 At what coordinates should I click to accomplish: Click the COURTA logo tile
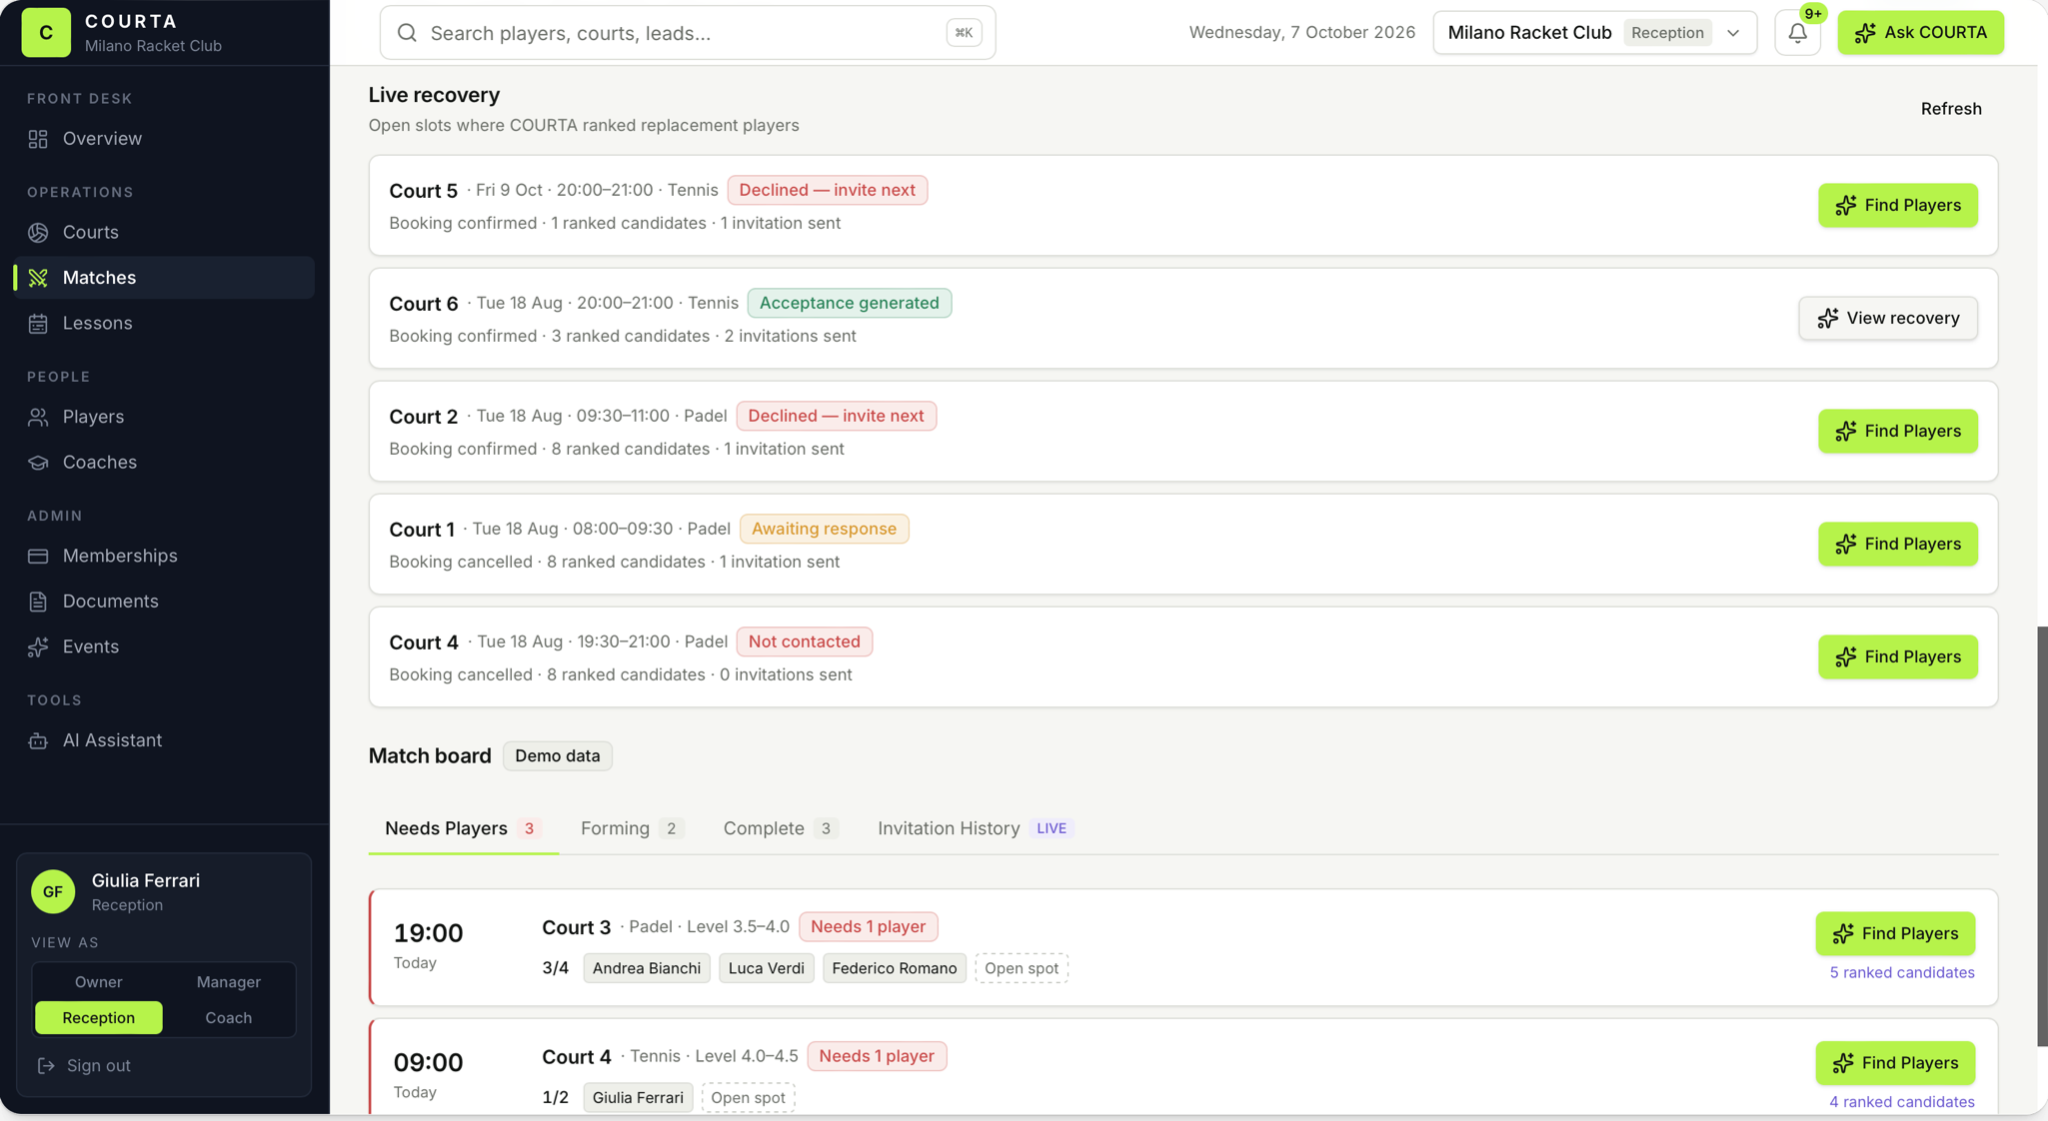click(46, 32)
